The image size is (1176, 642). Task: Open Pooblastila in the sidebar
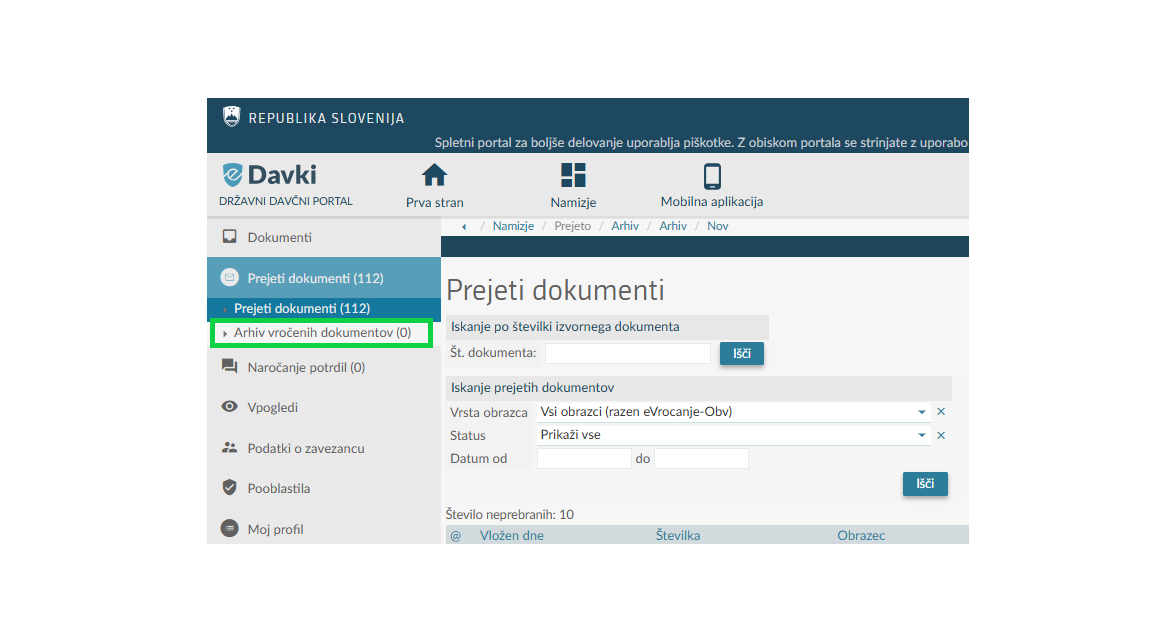coord(324,488)
